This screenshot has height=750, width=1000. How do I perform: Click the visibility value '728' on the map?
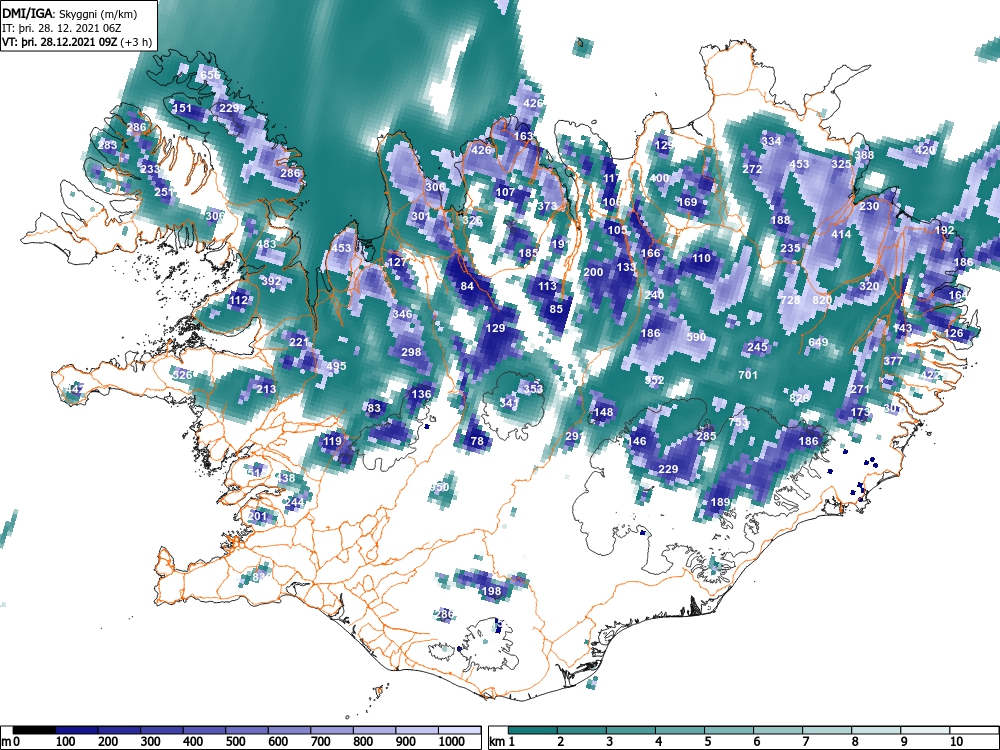coord(790,300)
